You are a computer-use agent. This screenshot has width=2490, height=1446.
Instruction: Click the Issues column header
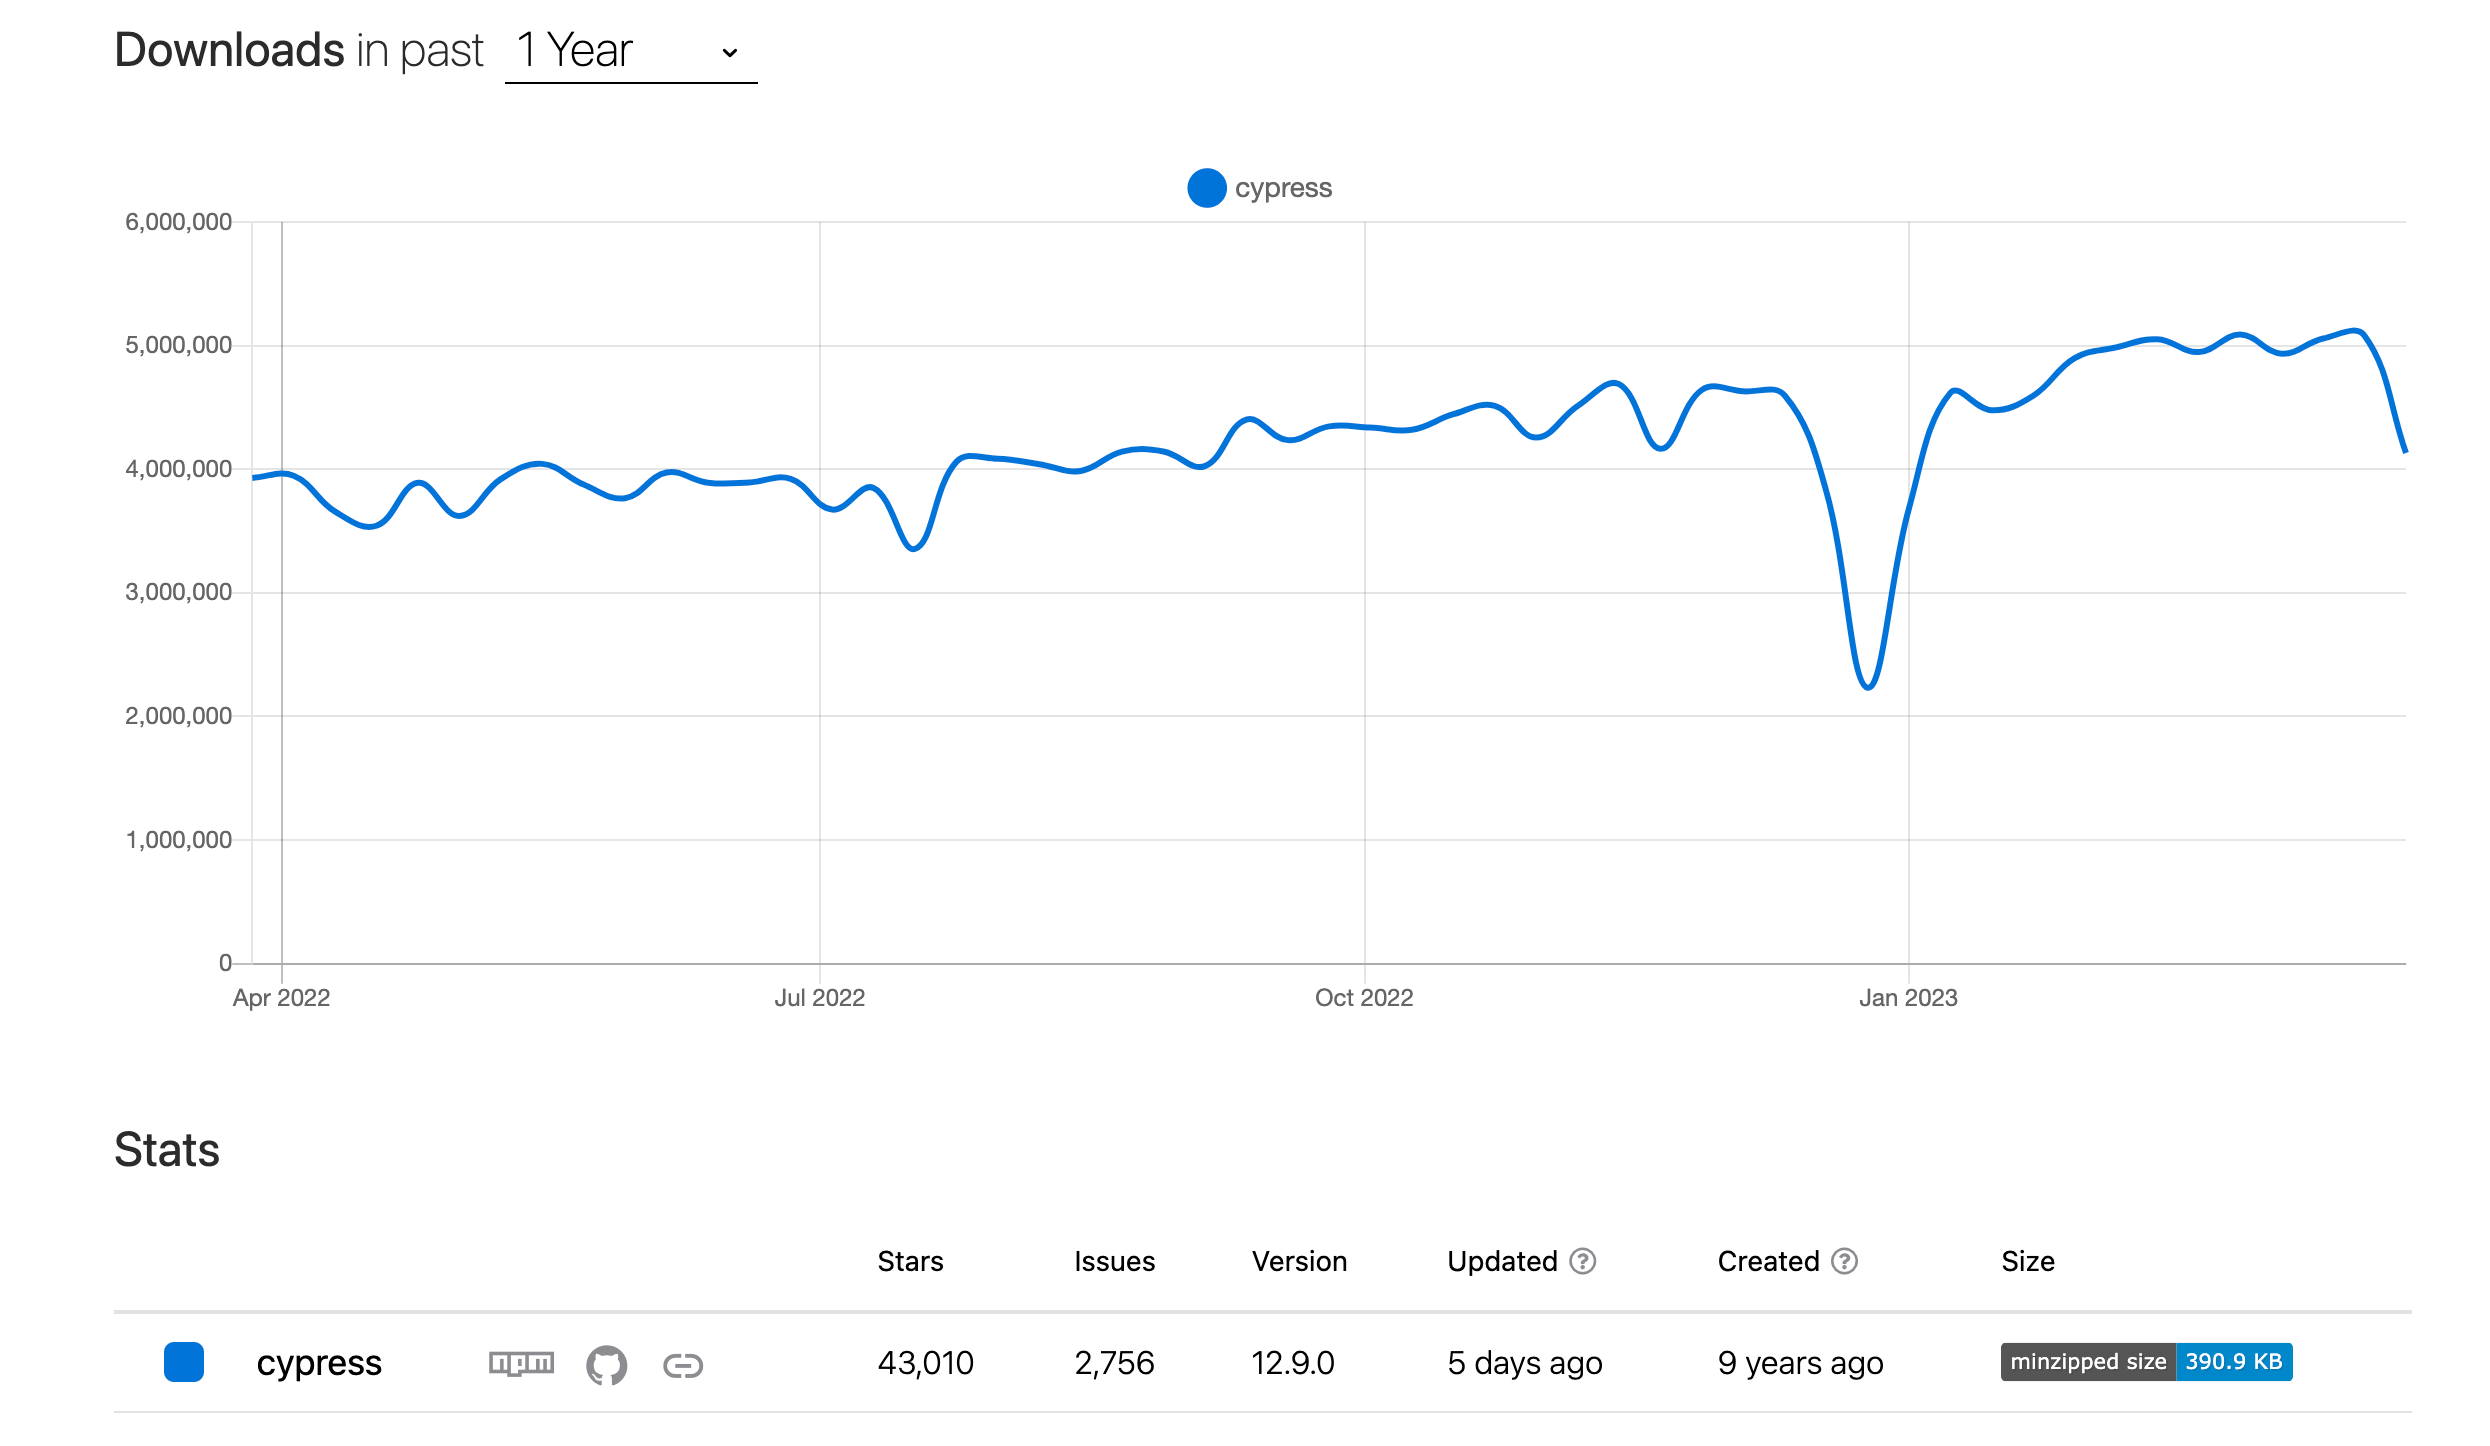pyautogui.click(x=1114, y=1261)
